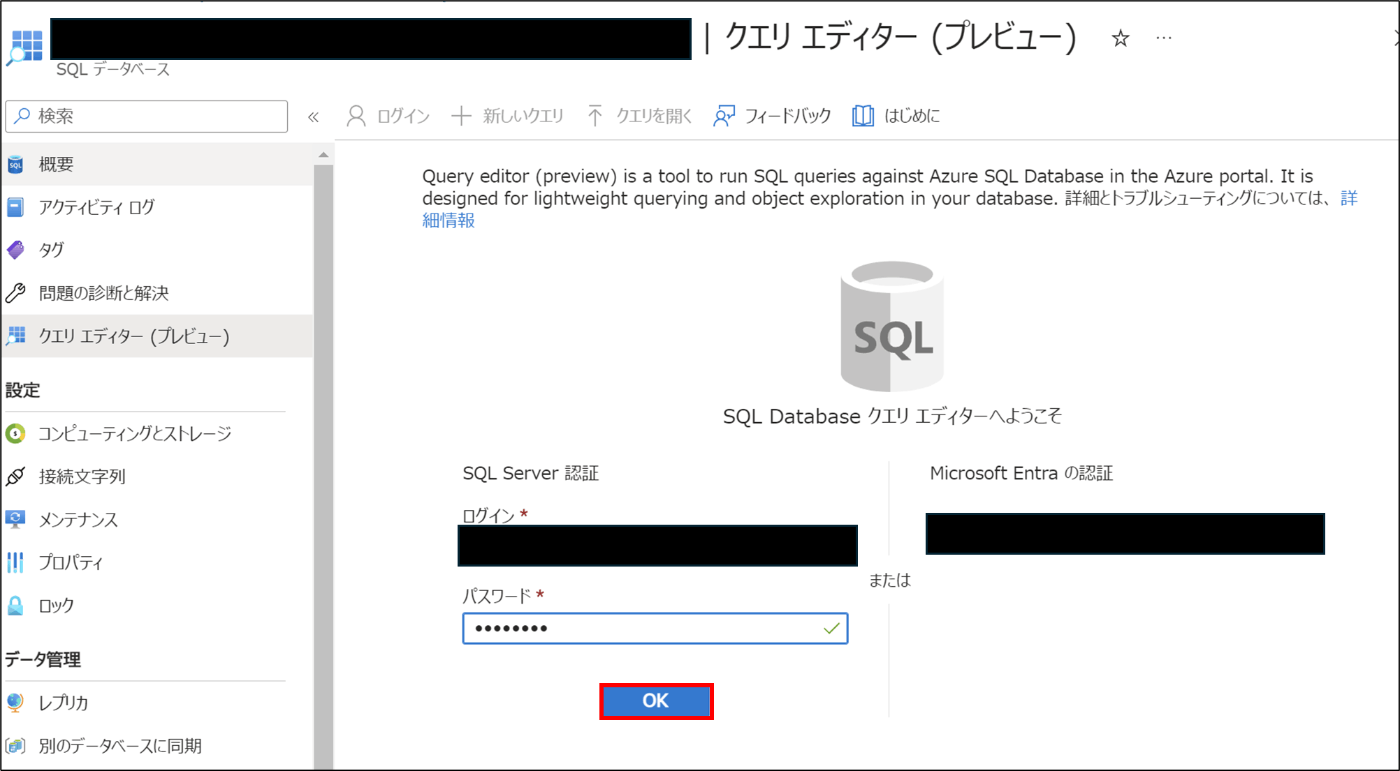Open レプリカ in the sidebar
Viewport: 1400px width, 771px height.
click(157, 703)
